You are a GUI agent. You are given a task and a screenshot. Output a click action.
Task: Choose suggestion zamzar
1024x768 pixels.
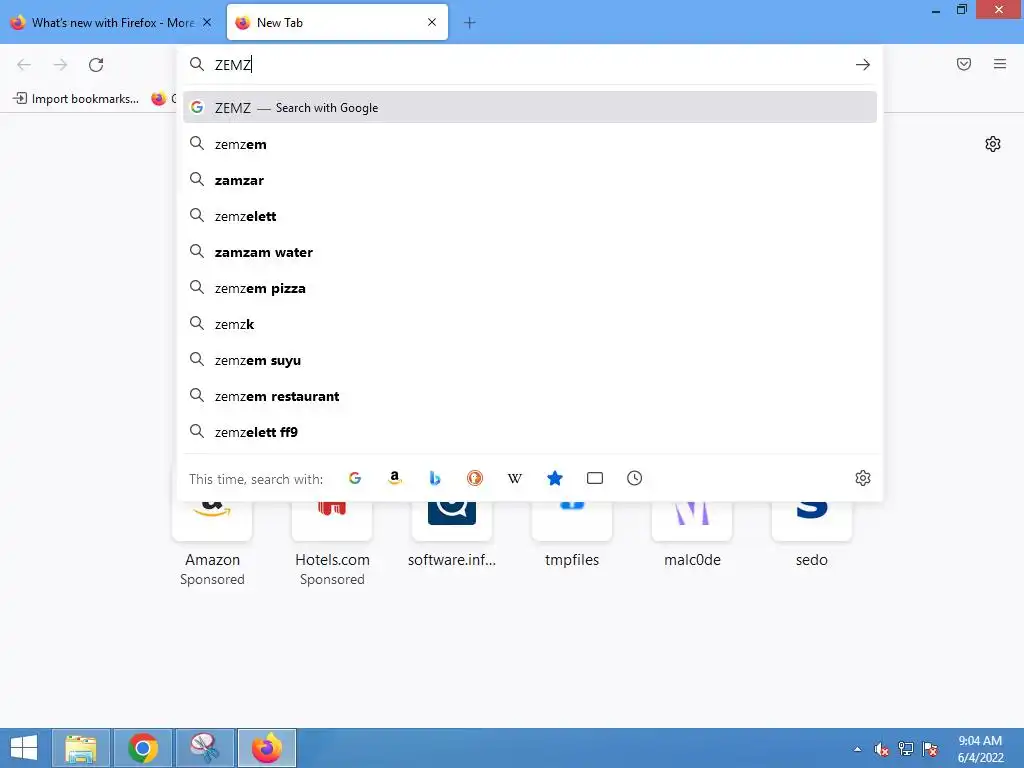click(530, 180)
